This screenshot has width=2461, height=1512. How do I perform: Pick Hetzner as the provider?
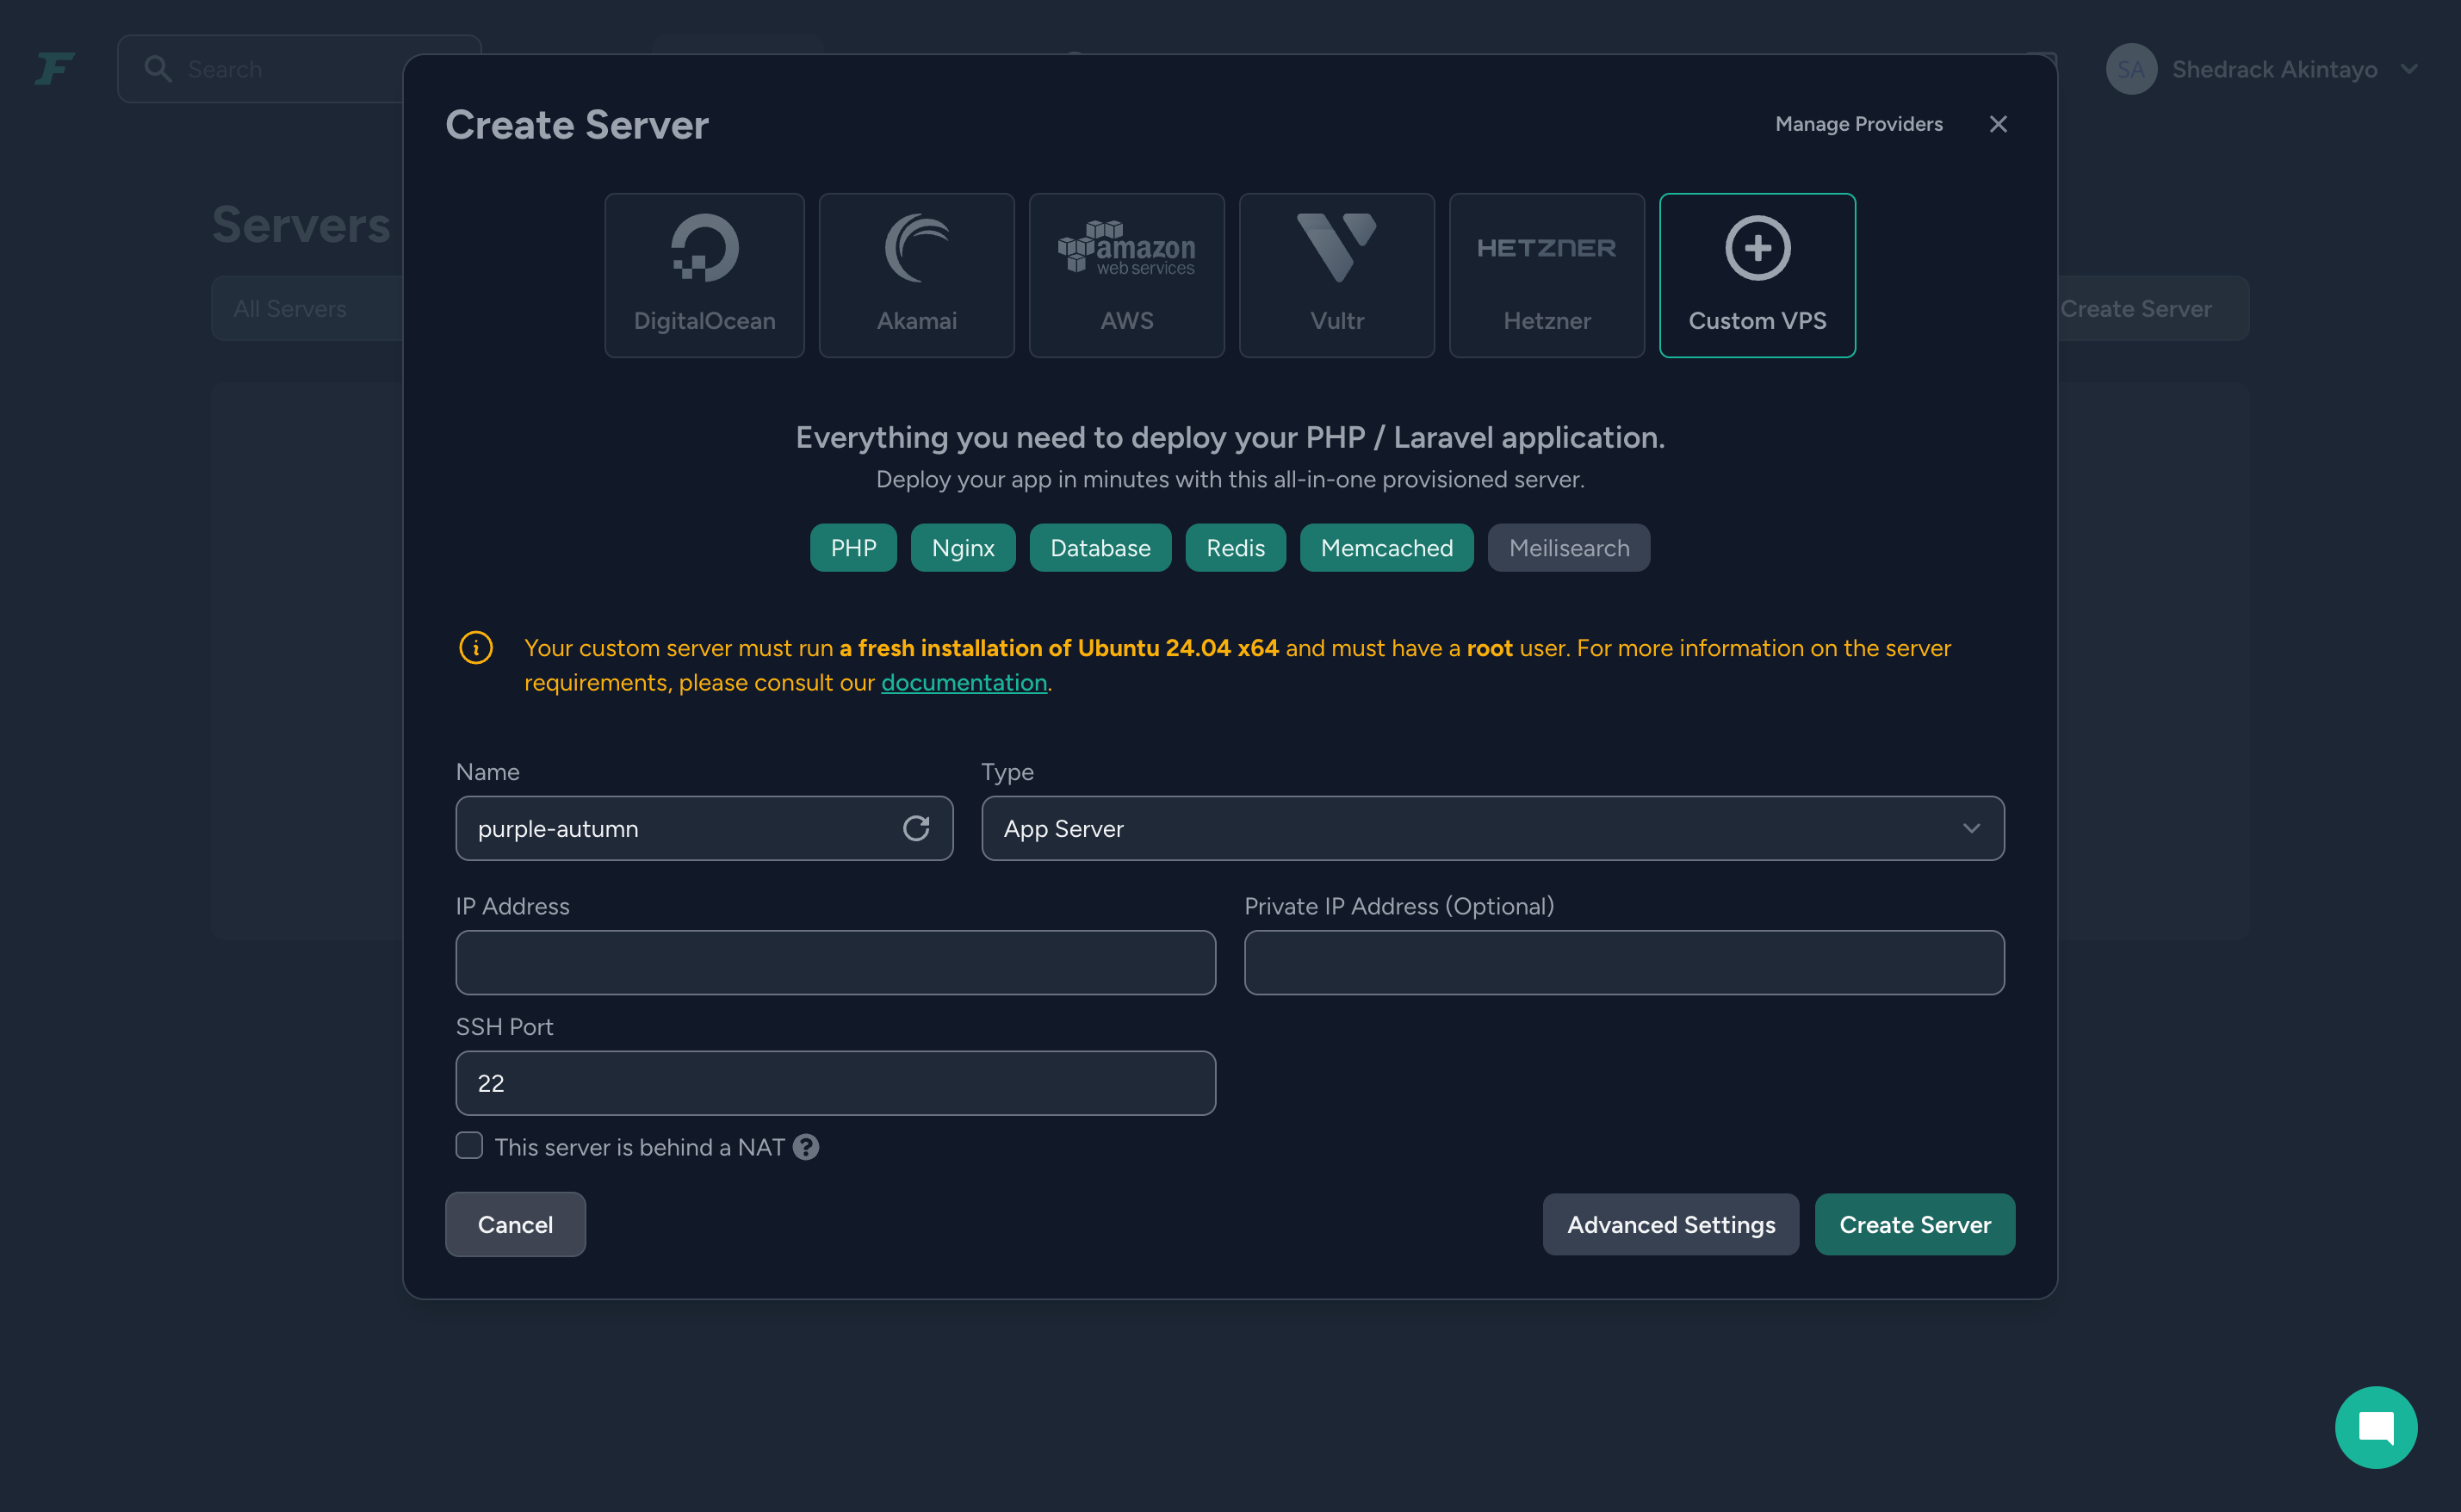click(1547, 274)
